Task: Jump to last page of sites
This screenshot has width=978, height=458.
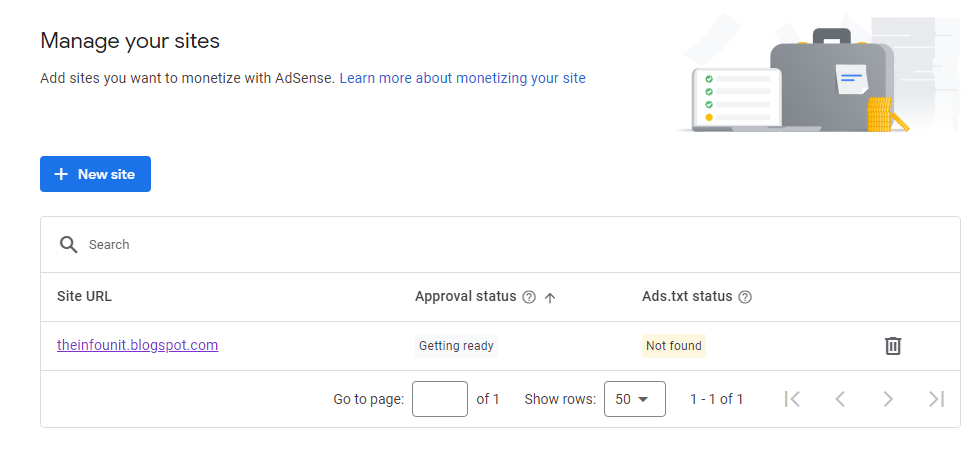Action: point(936,399)
